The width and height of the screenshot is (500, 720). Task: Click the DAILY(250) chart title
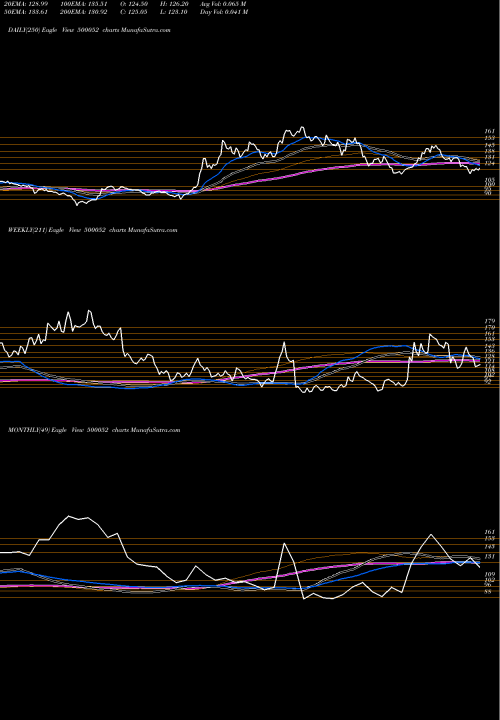tap(89, 30)
